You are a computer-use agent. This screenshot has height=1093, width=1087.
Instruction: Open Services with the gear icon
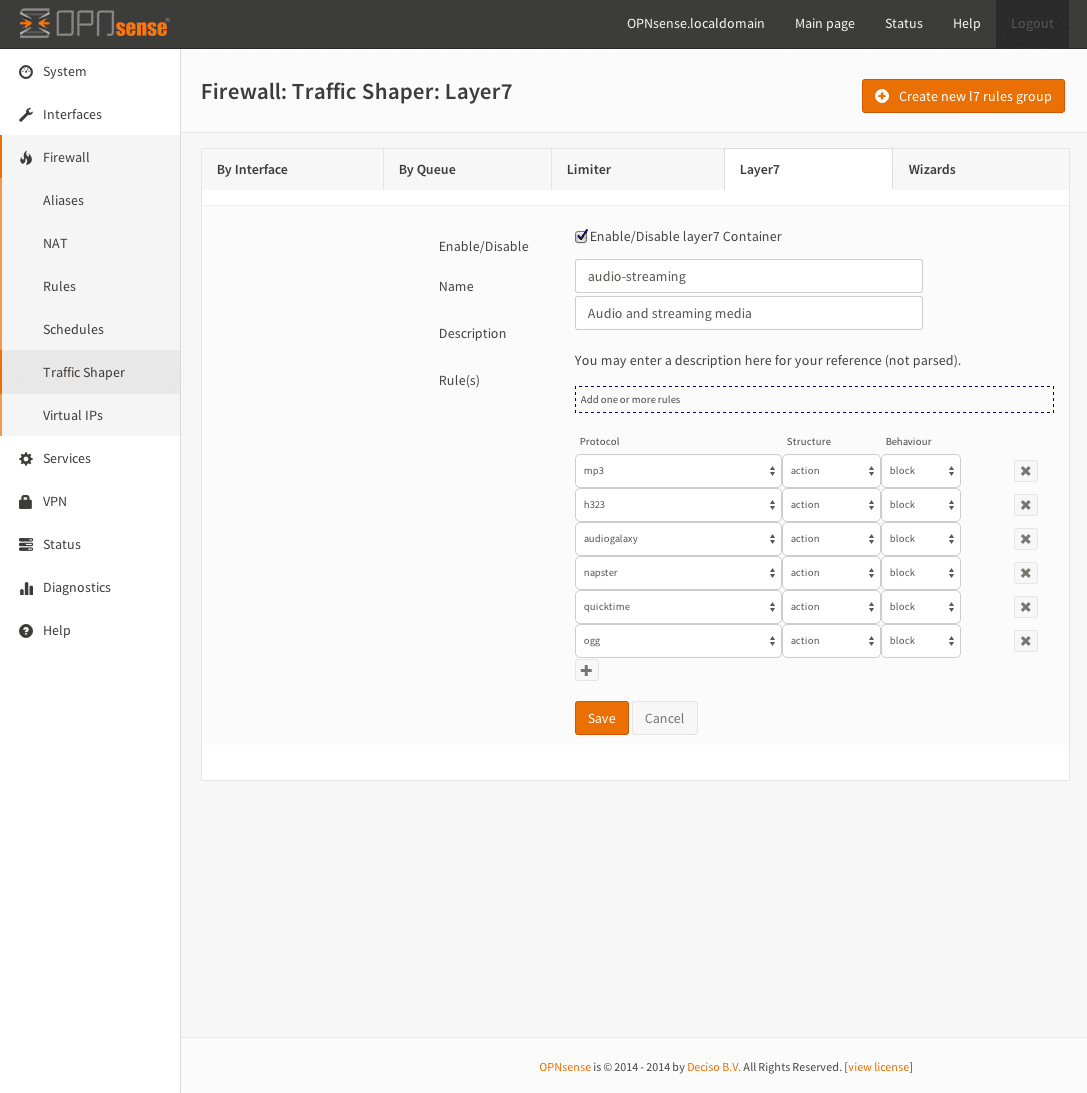[x=26, y=458]
